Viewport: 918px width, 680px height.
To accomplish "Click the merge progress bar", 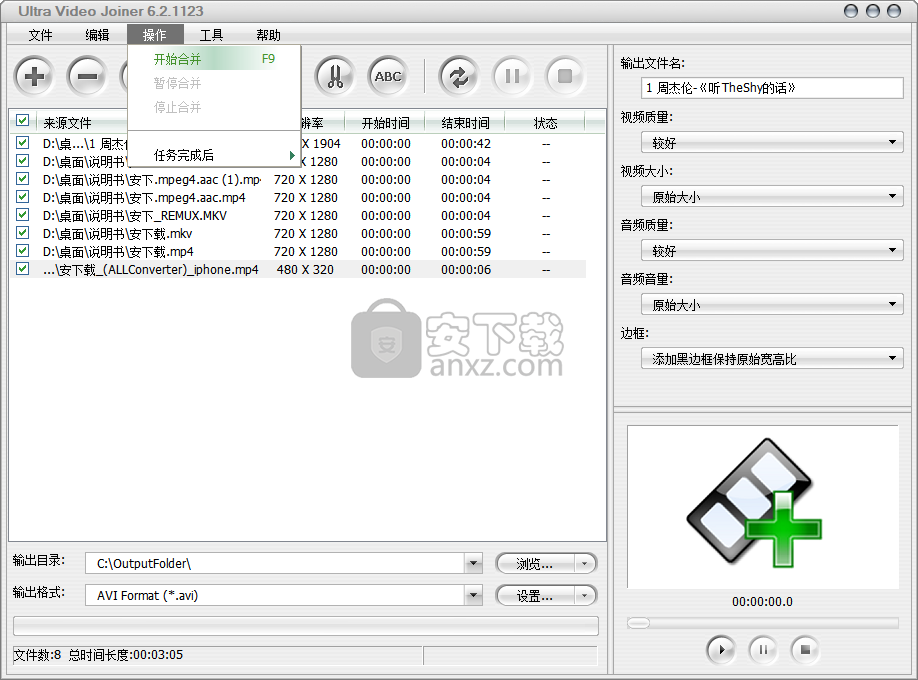I will click(306, 626).
